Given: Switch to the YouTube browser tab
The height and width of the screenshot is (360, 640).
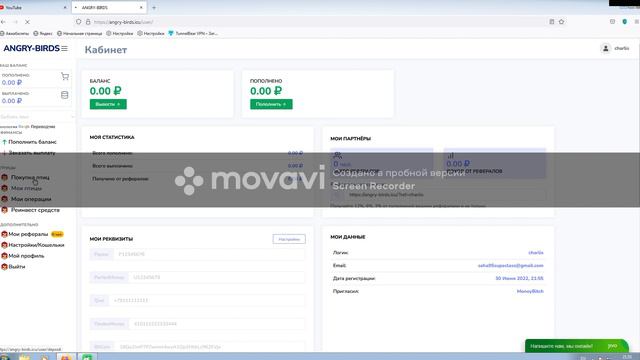Looking at the screenshot, I should 33,7.
